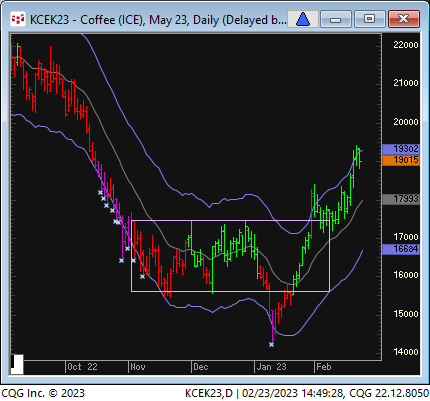Click the 16000 price scale value
Image resolution: width=430 pixels, height=401 pixels.
pos(406,275)
